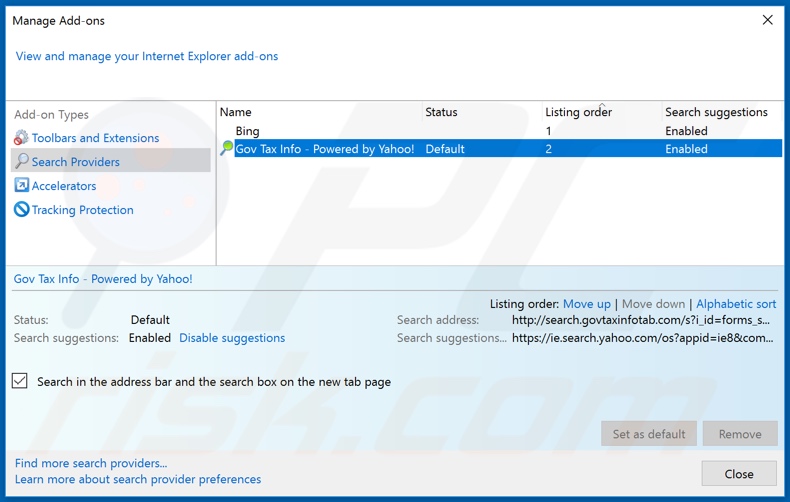This screenshot has height=502, width=790.
Task: Click the search.govtaxinfotab.com search address text
Action: [x=641, y=320]
